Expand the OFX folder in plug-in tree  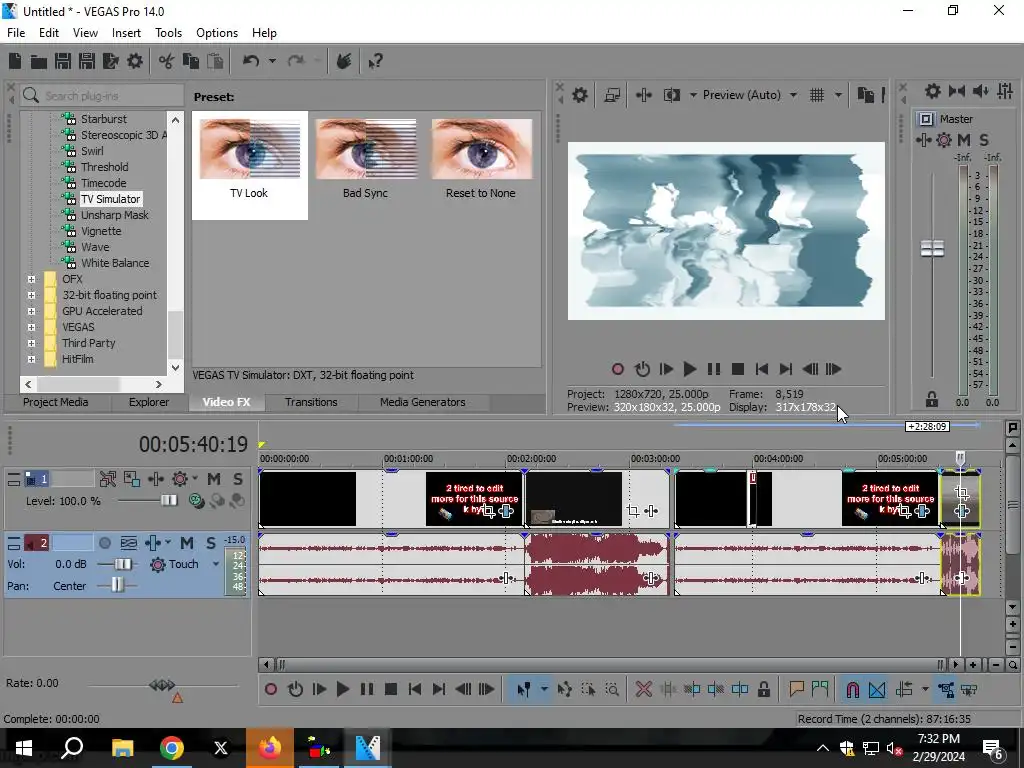[31, 279]
